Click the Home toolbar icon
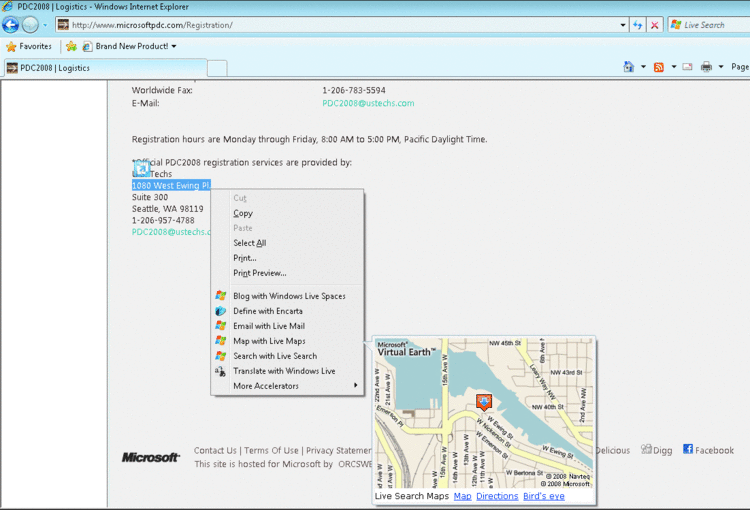This screenshot has width=750, height=510. 629,67
